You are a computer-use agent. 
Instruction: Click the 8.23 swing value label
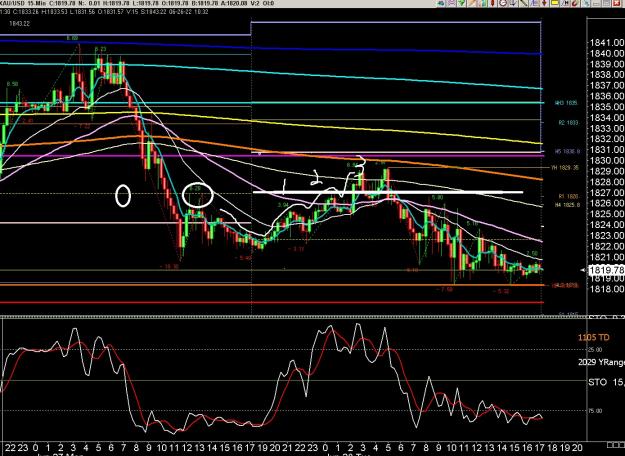pyautogui.click(x=100, y=49)
